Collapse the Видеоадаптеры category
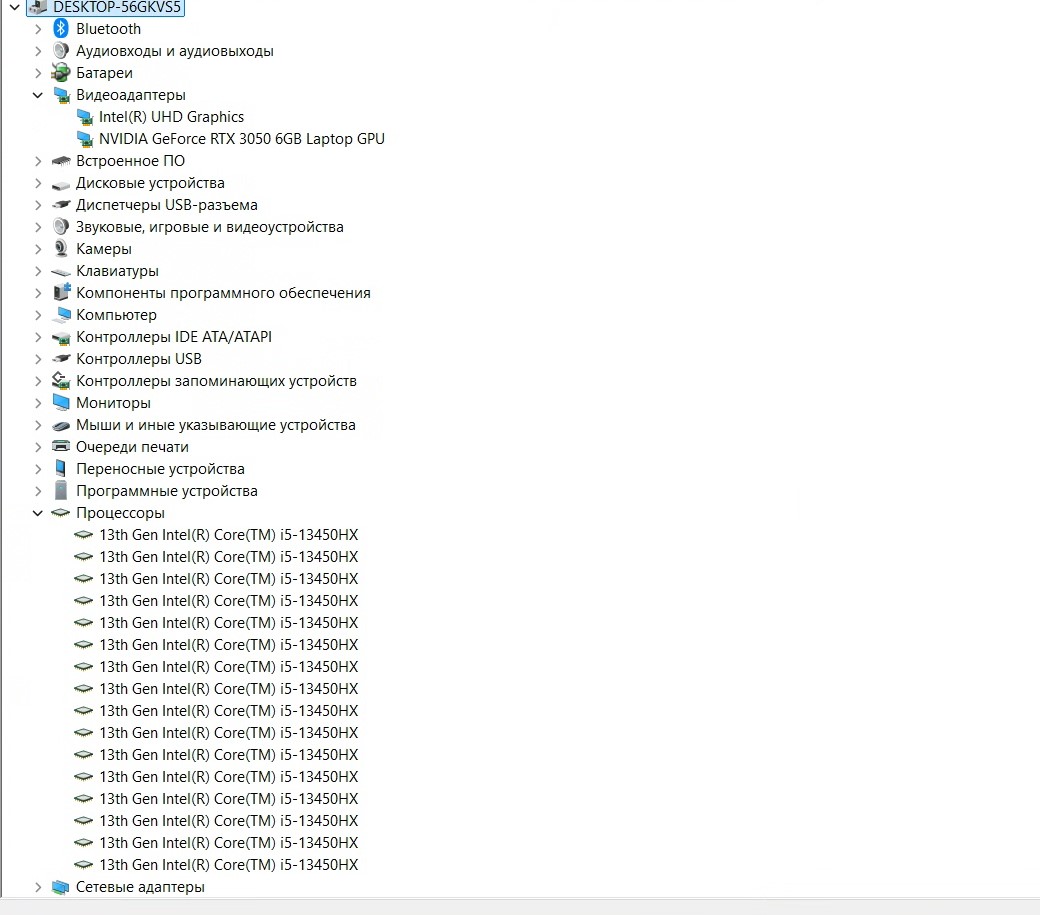Image resolution: width=1040 pixels, height=915 pixels. [38, 95]
